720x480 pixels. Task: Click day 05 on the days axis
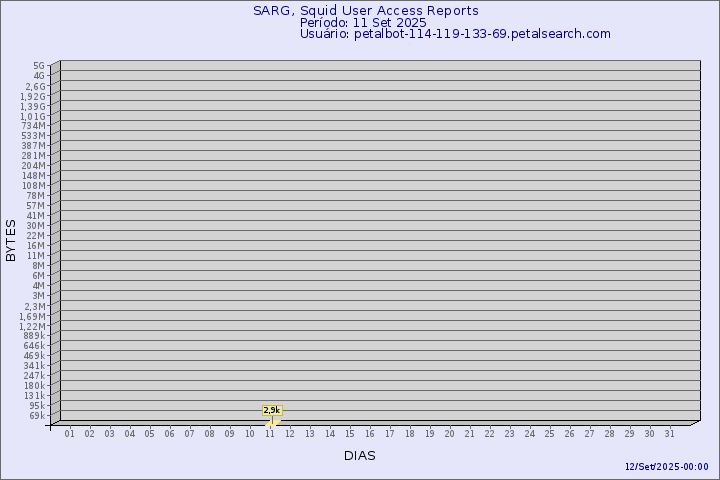coord(149,434)
